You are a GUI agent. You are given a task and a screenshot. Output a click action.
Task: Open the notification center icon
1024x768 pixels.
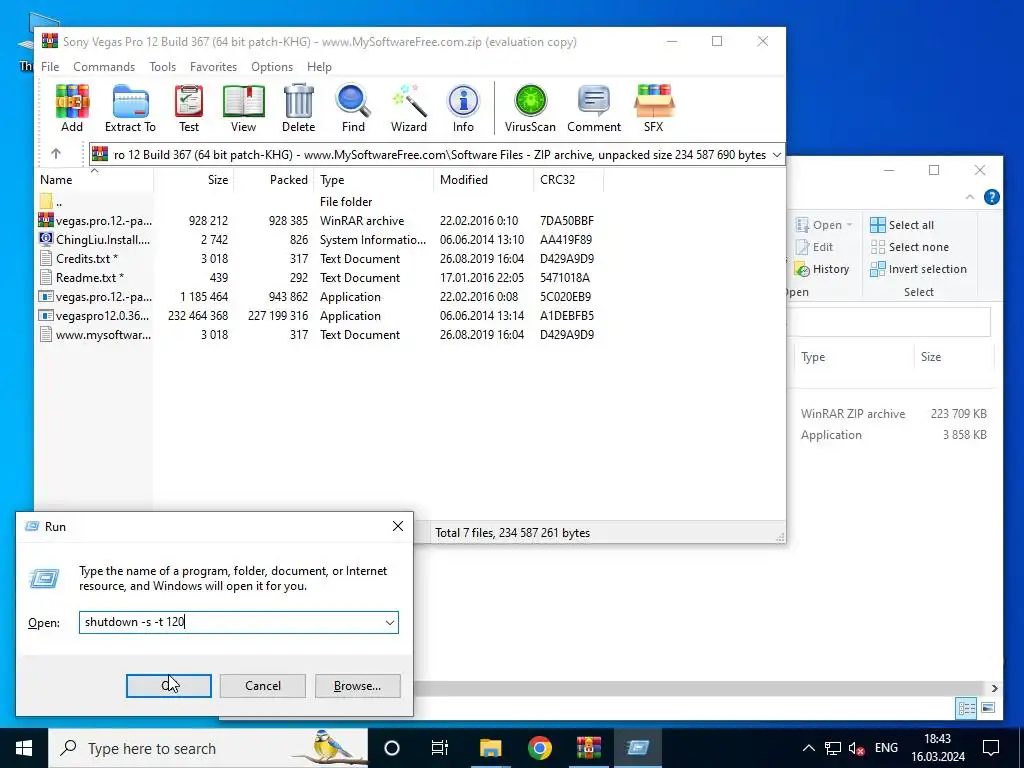pyautogui.click(x=991, y=748)
